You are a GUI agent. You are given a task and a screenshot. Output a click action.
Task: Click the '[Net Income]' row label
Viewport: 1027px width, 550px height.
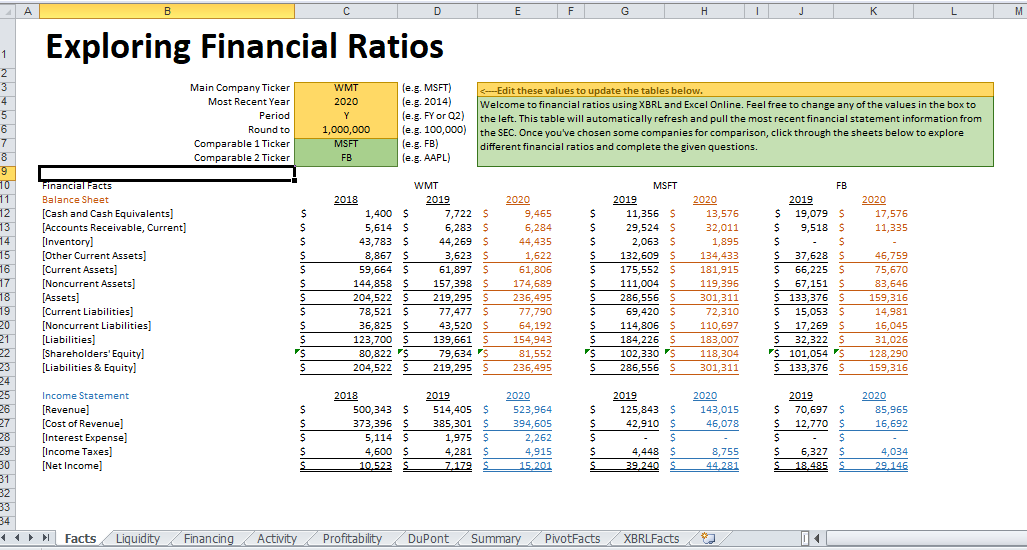[72, 466]
